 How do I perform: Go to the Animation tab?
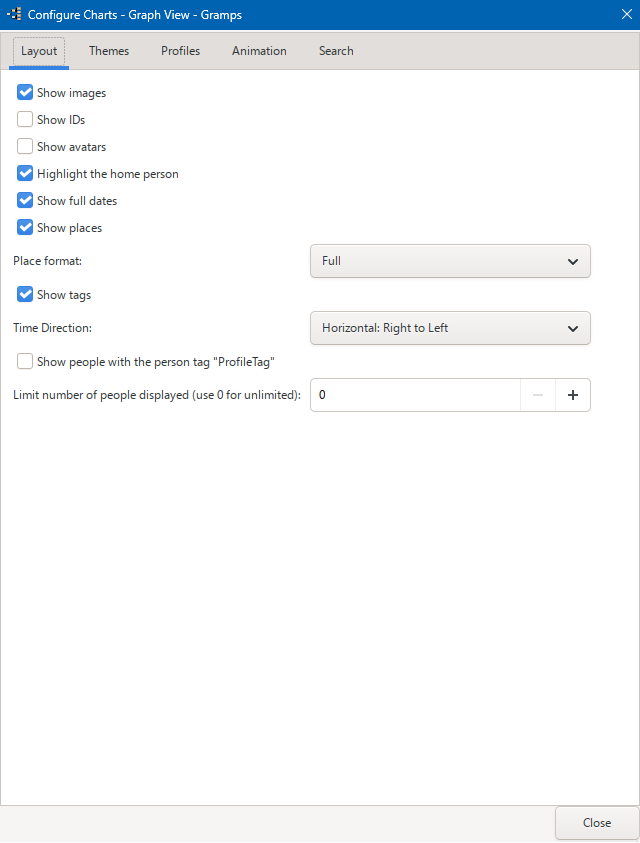pyautogui.click(x=259, y=51)
